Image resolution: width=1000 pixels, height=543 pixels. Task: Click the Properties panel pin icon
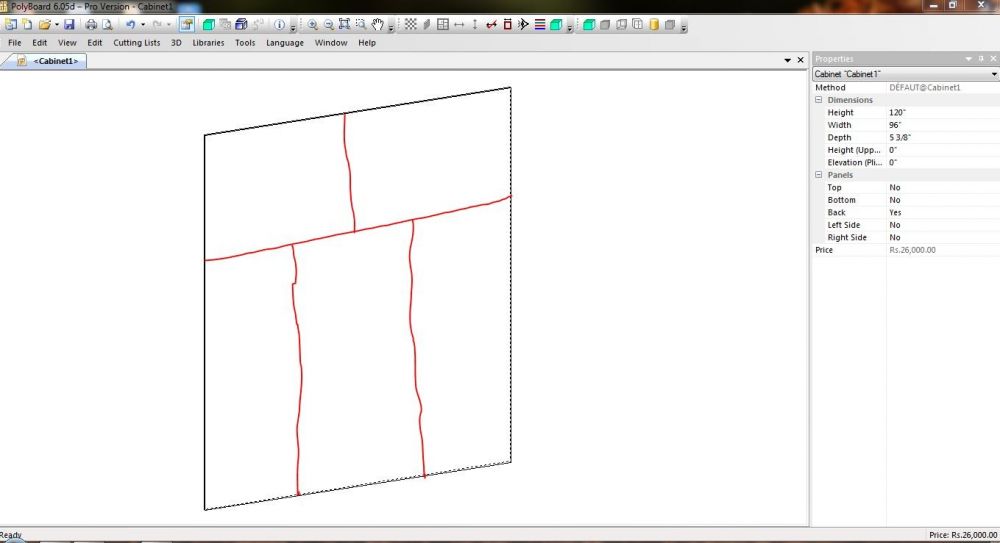(x=982, y=59)
